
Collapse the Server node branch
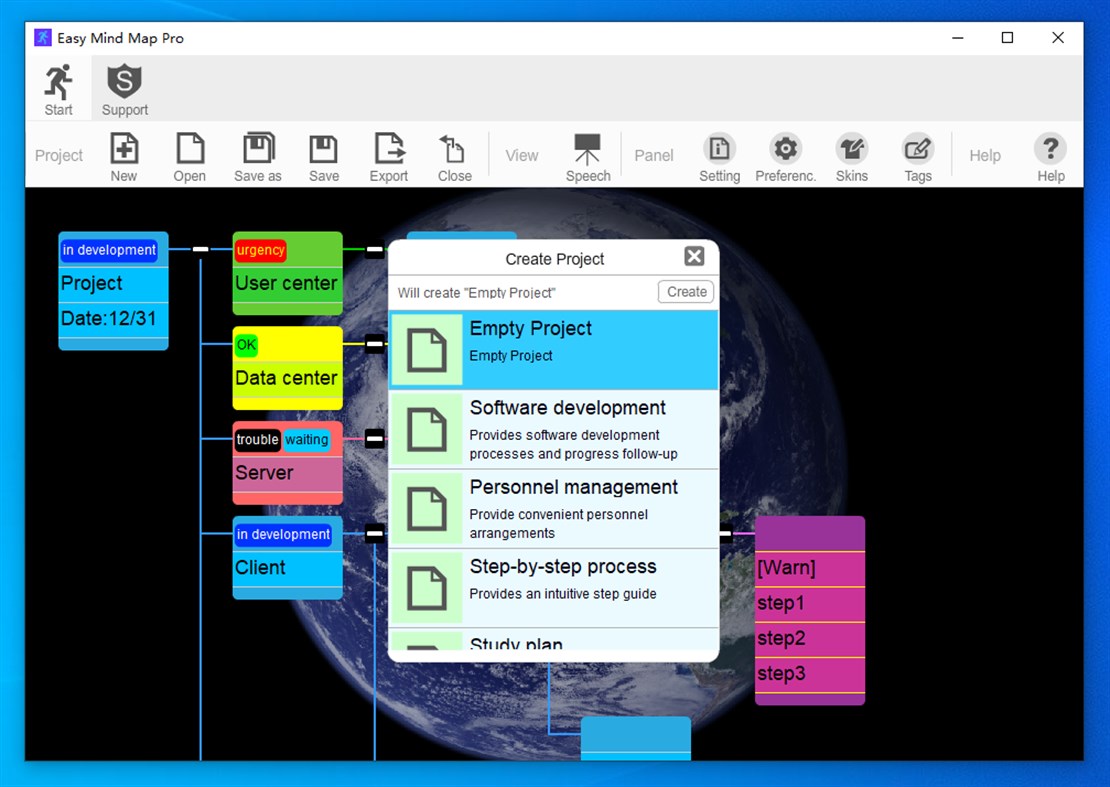pos(373,438)
